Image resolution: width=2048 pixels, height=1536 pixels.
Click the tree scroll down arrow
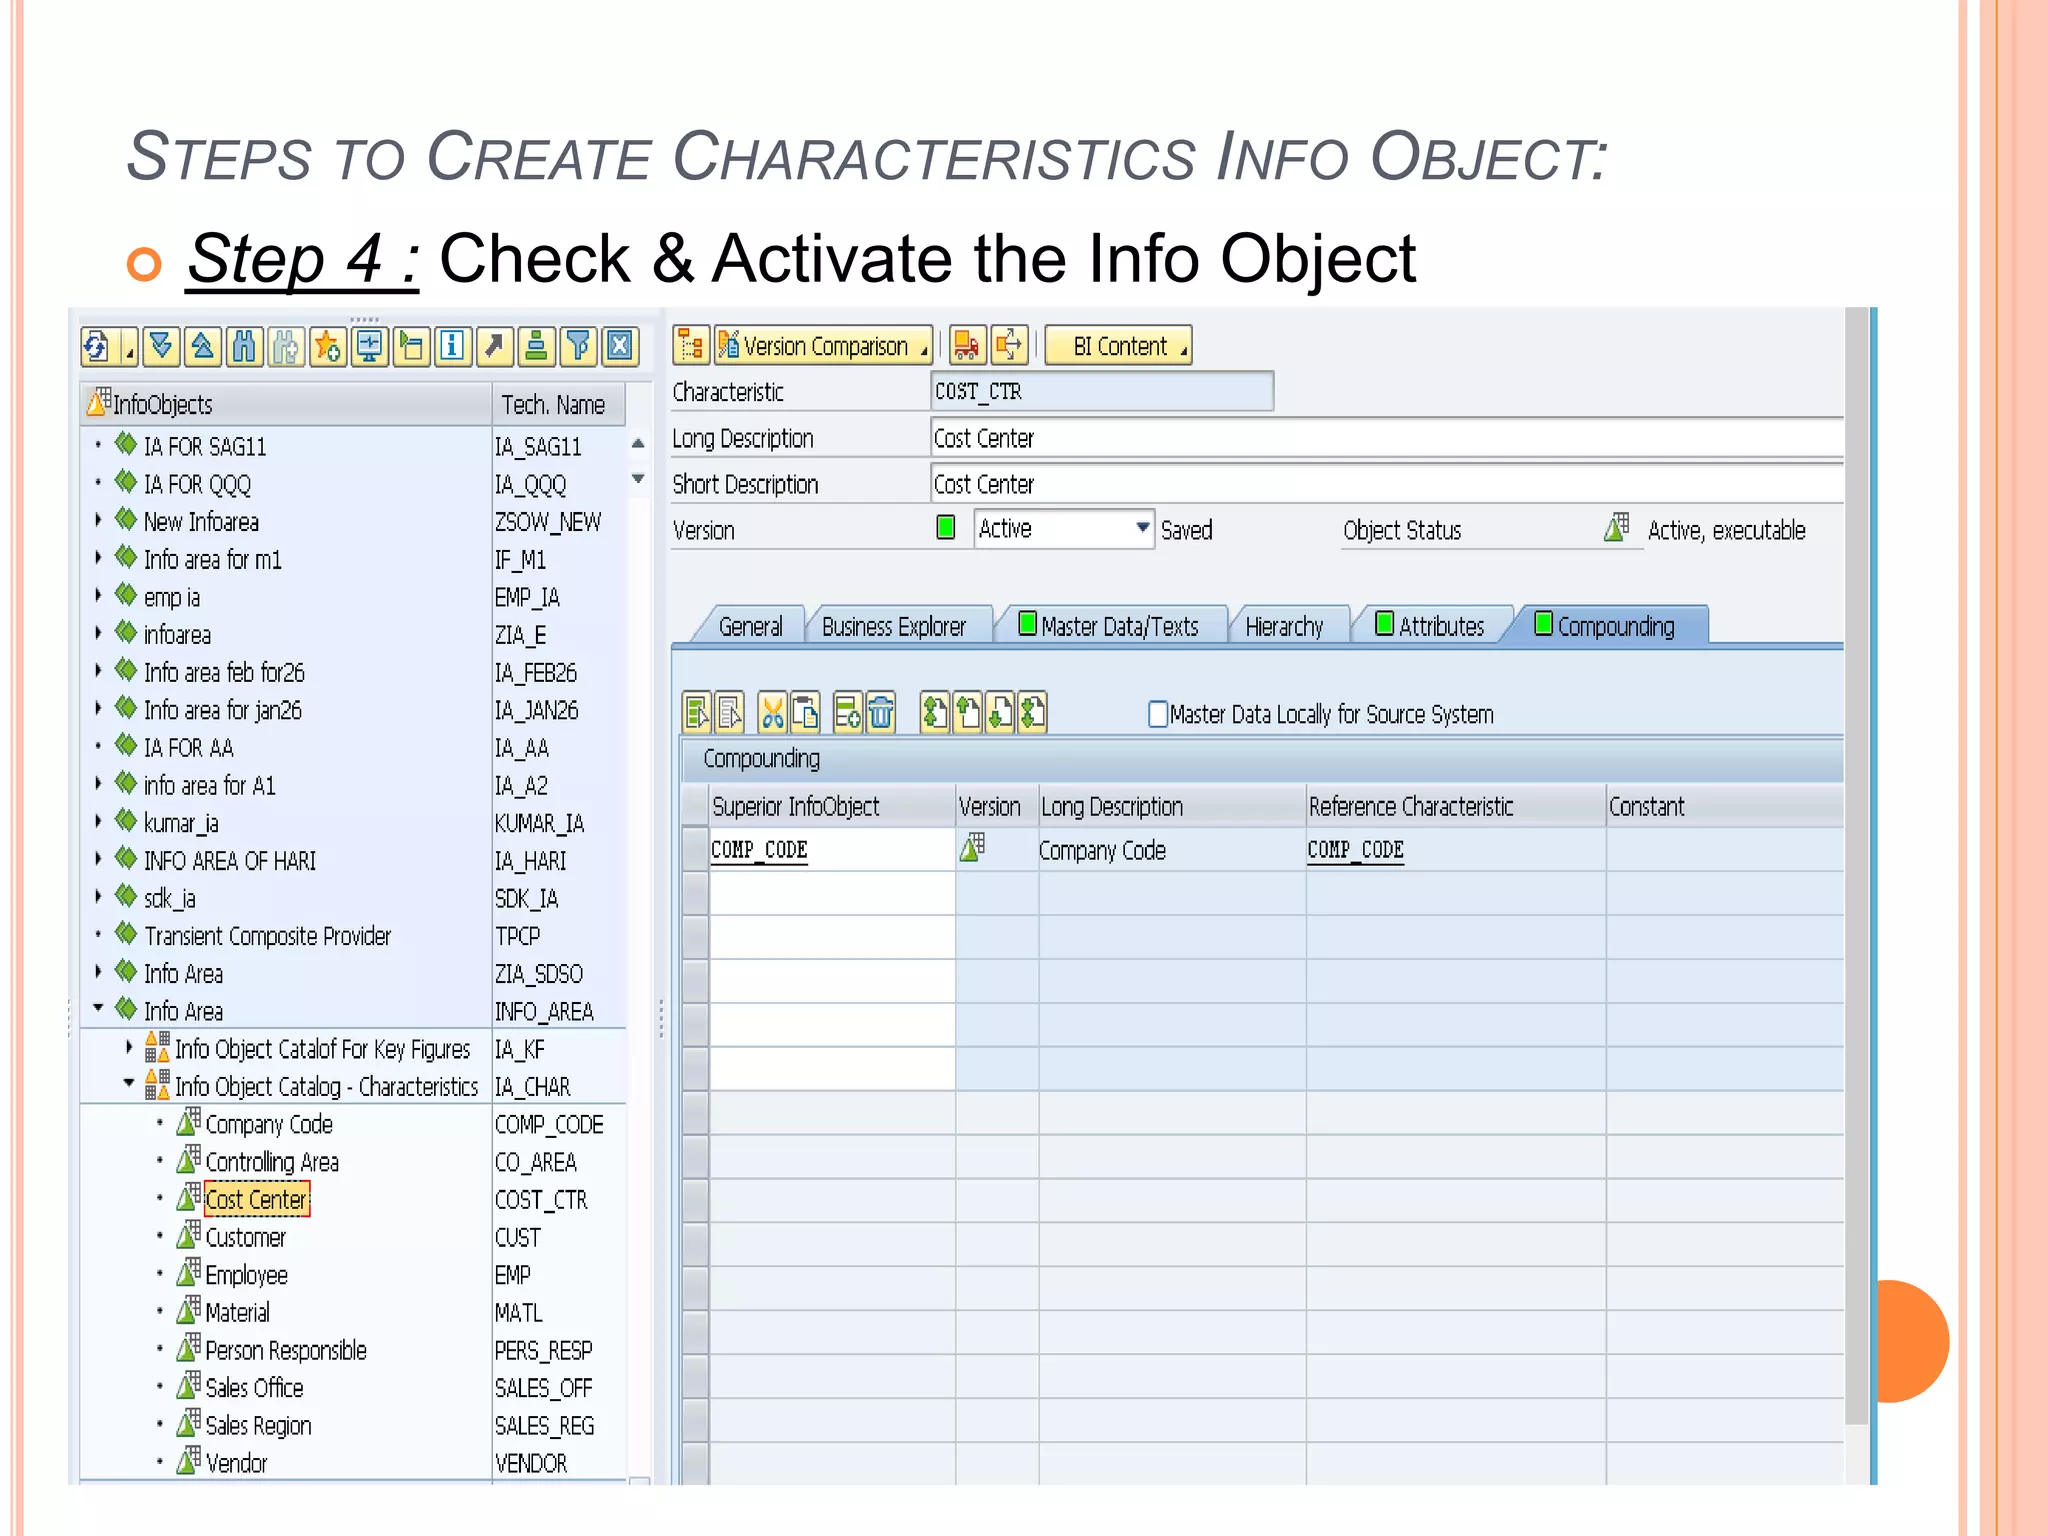[638, 479]
